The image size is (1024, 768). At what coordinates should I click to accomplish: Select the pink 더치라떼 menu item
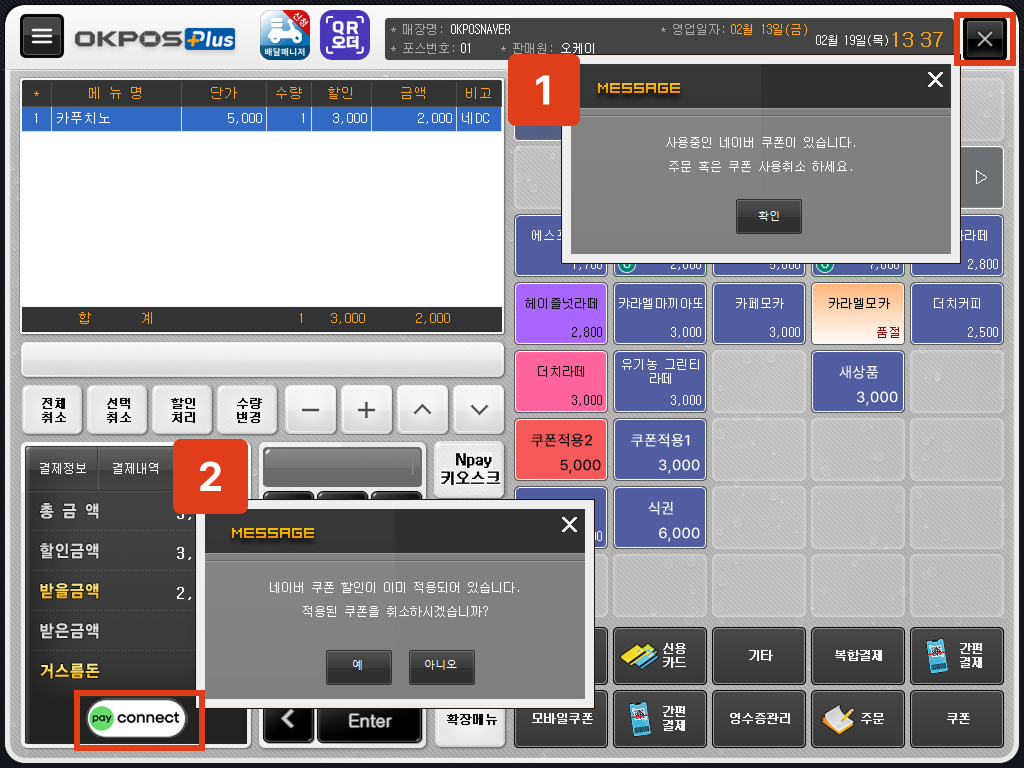[x=560, y=381]
